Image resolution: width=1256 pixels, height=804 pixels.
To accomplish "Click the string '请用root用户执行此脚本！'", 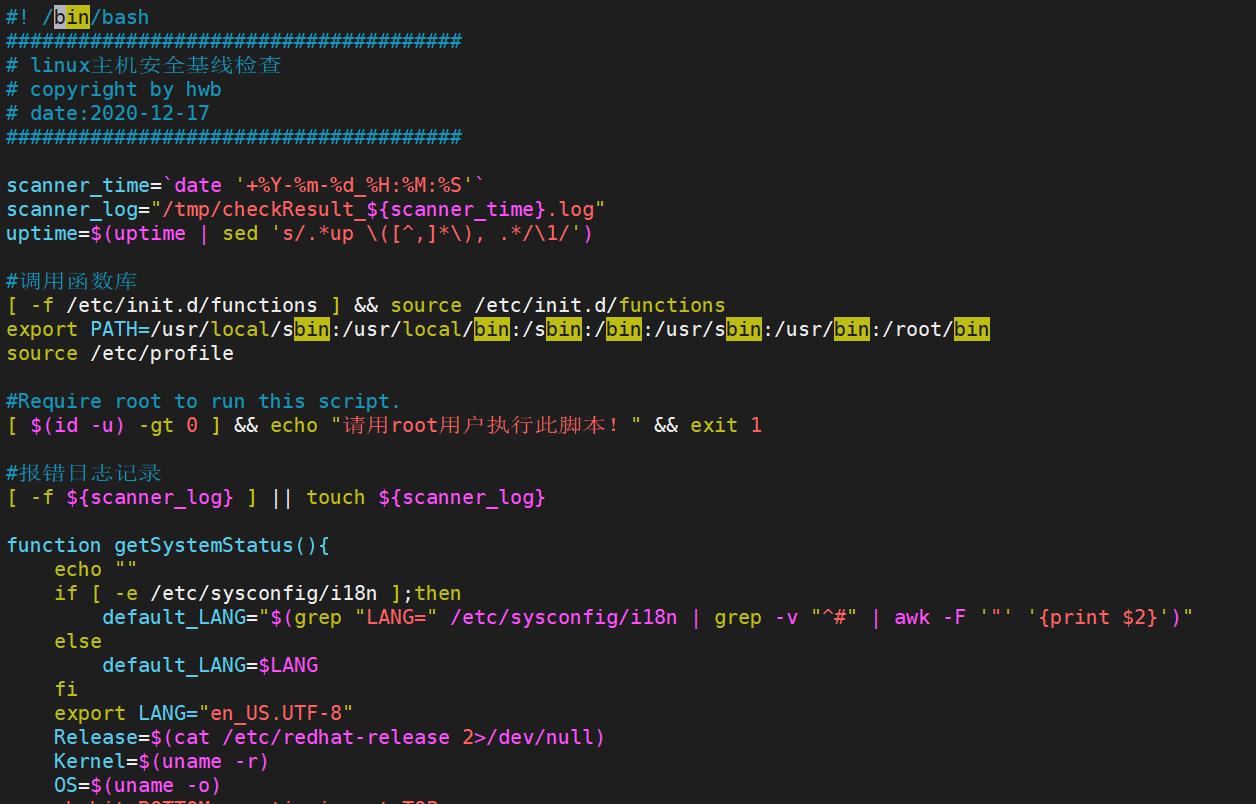I will (x=486, y=425).
